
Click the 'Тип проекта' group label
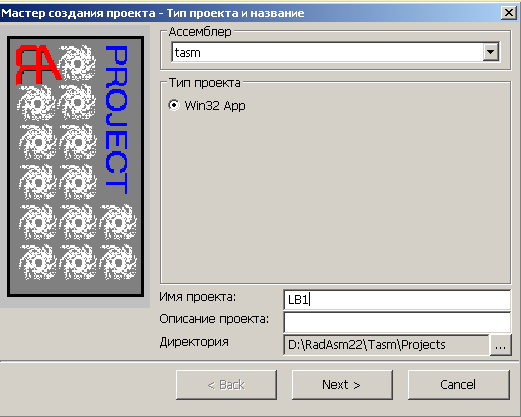tap(204, 83)
